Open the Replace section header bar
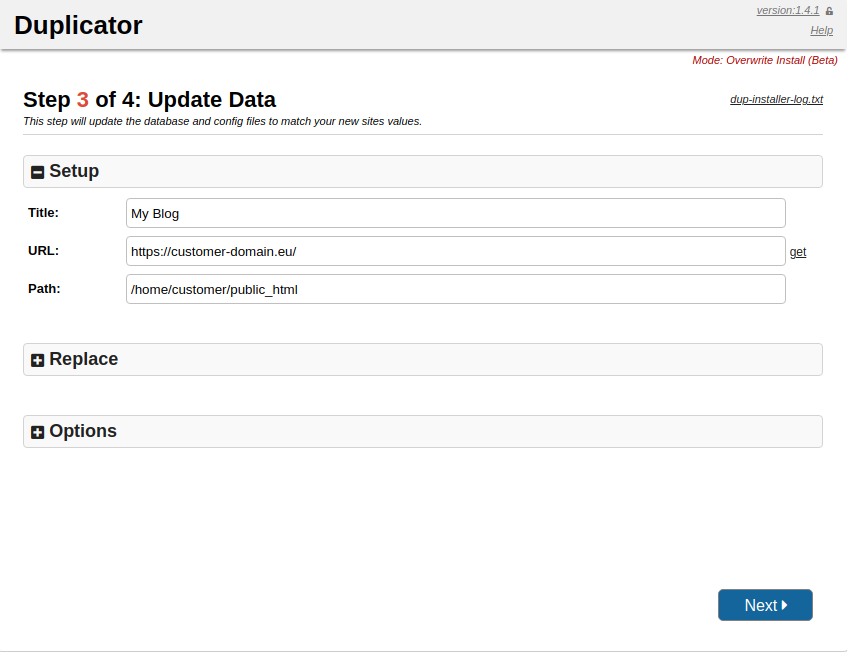The width and height of the screenshot is (847, 652). pyautogui.click(x=422, y=359)
